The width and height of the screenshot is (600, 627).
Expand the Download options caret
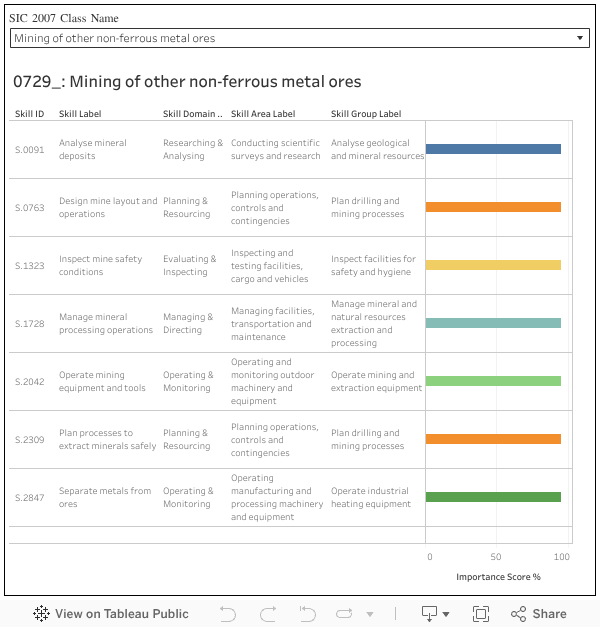[x=446, y=614]
